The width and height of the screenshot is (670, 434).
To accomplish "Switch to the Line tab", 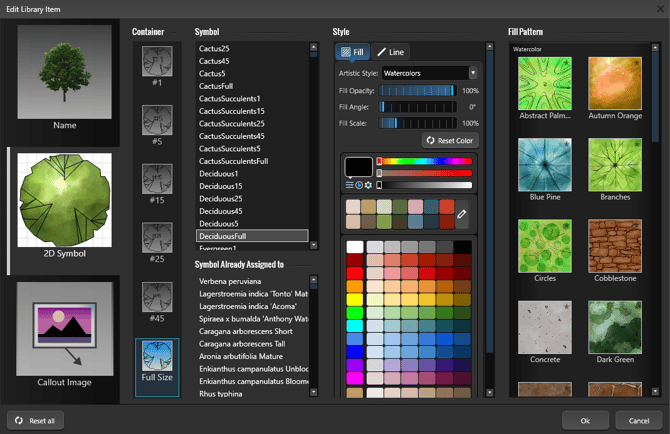I will [x=390, y=51].
